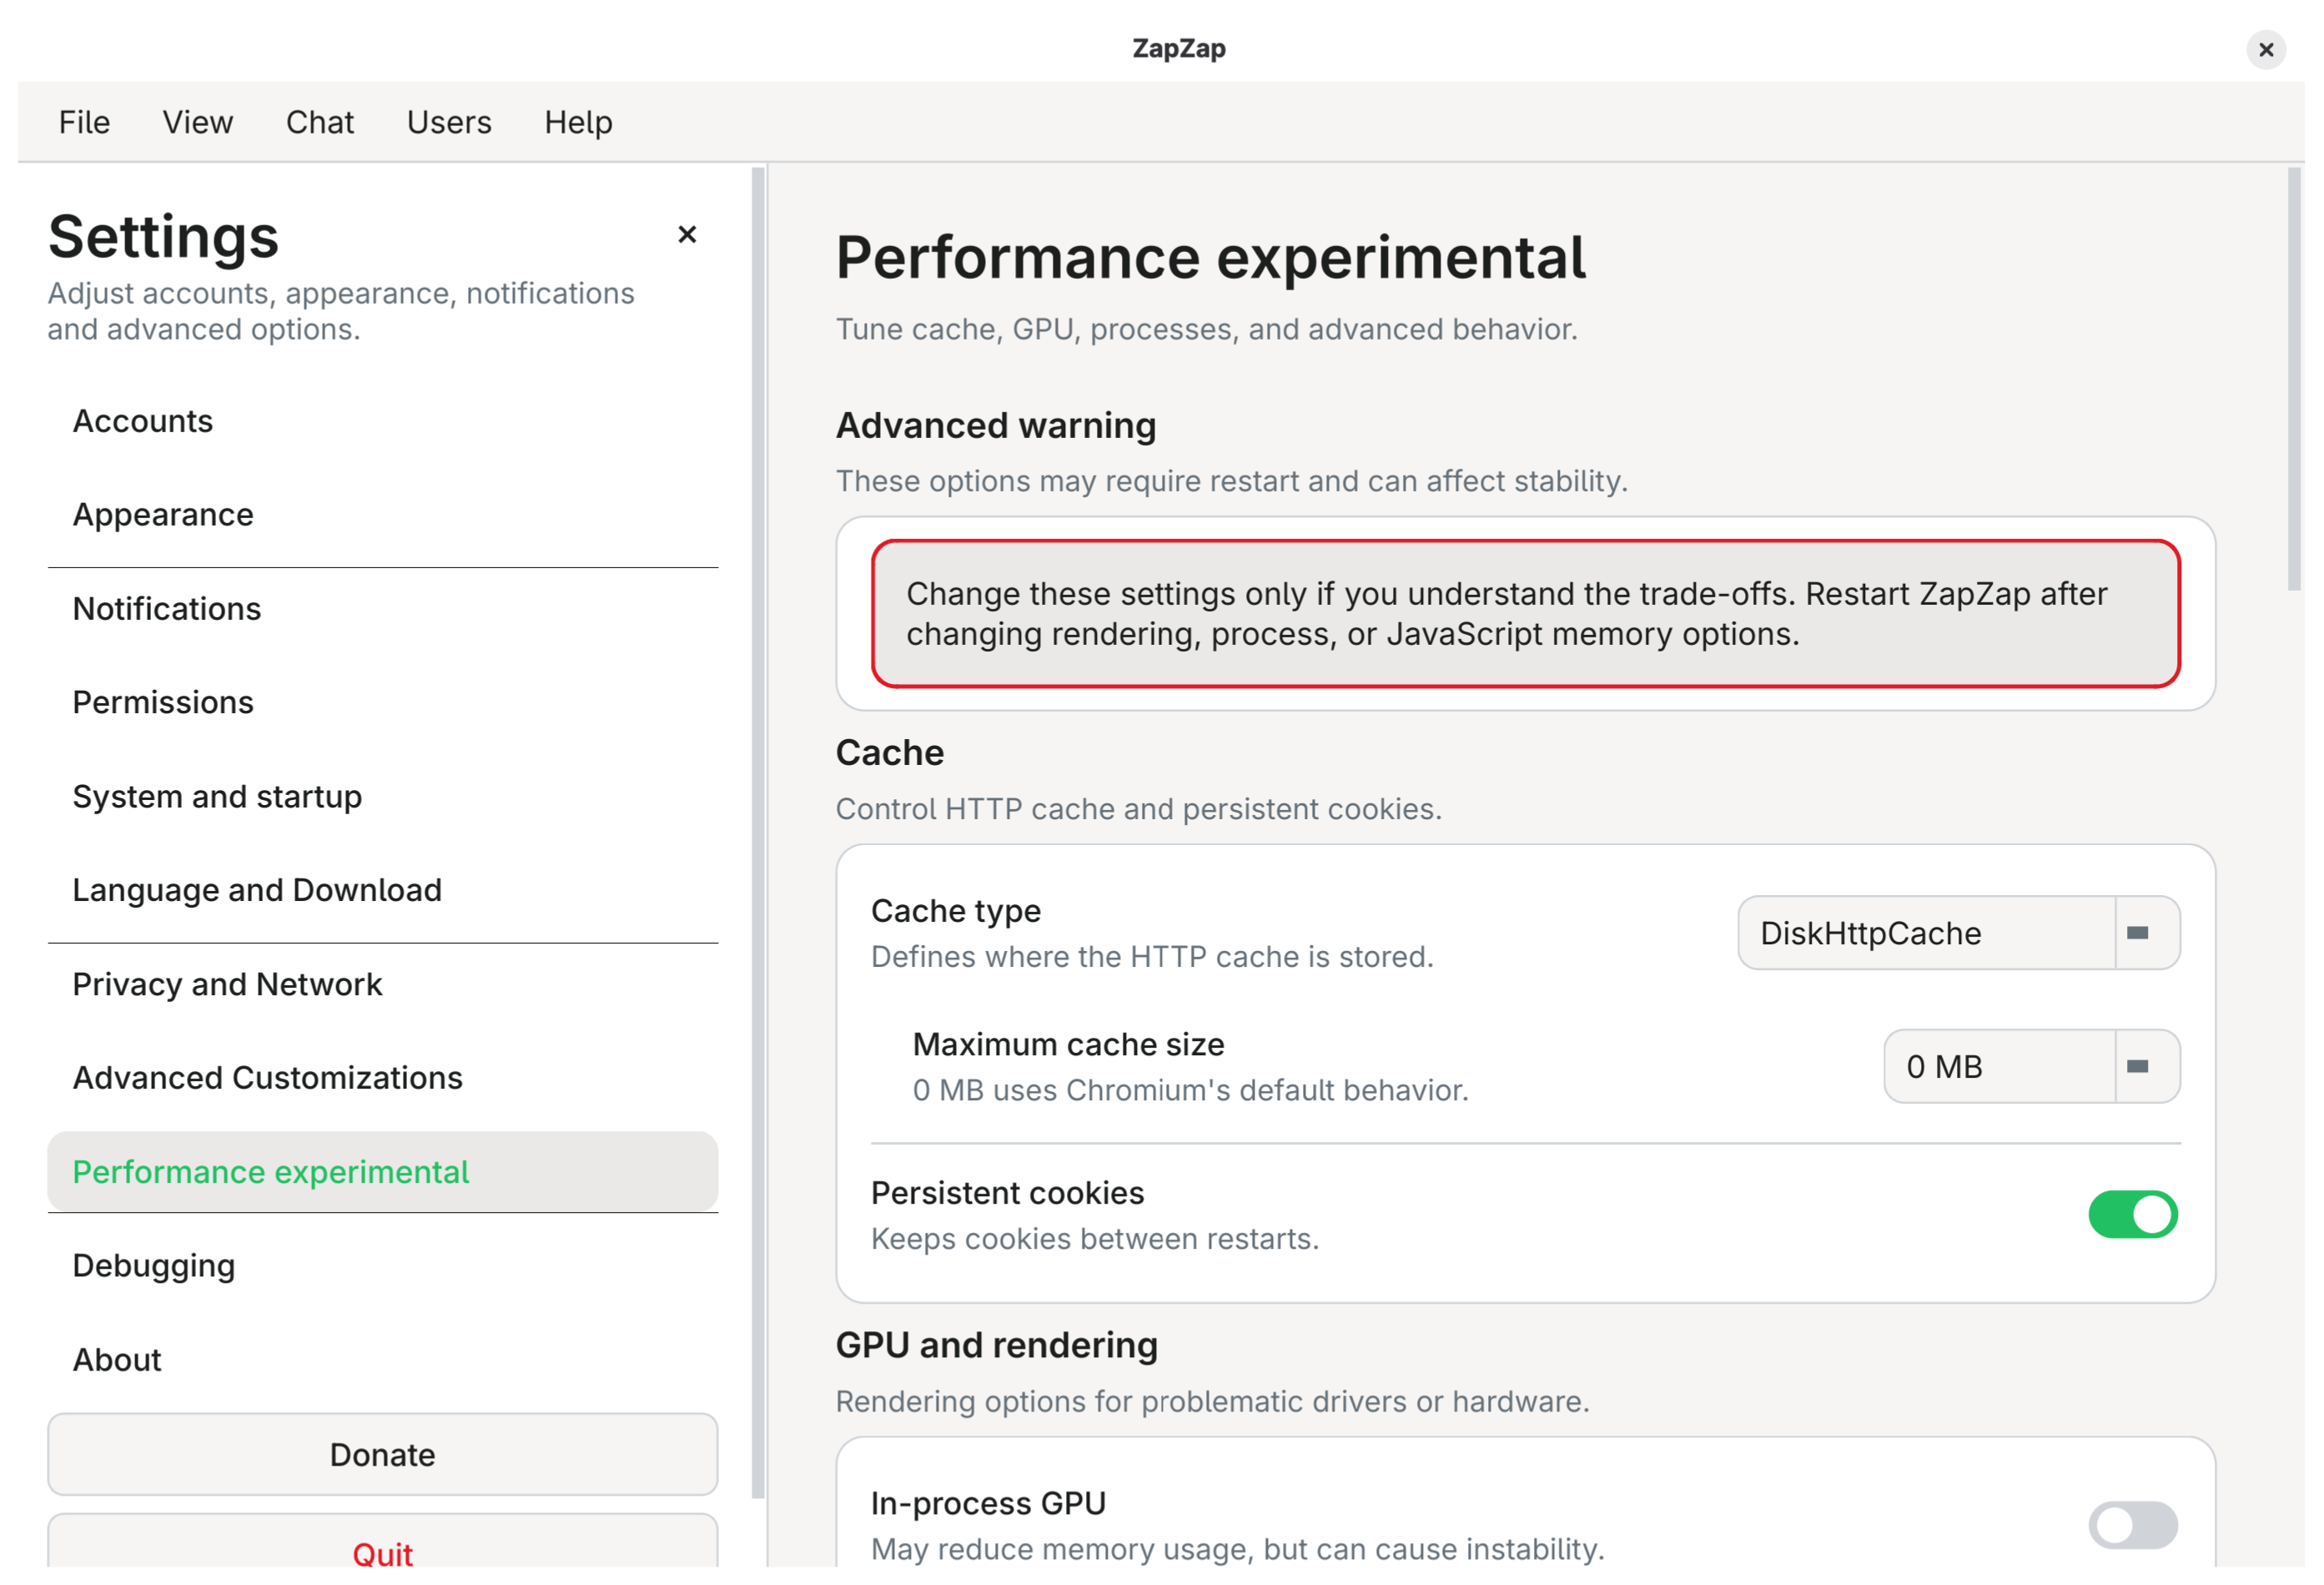Image resolution: width=2324 pixels, height=1585 pixels.
Task: Open System and startup settings
Action: pos(383,797)
